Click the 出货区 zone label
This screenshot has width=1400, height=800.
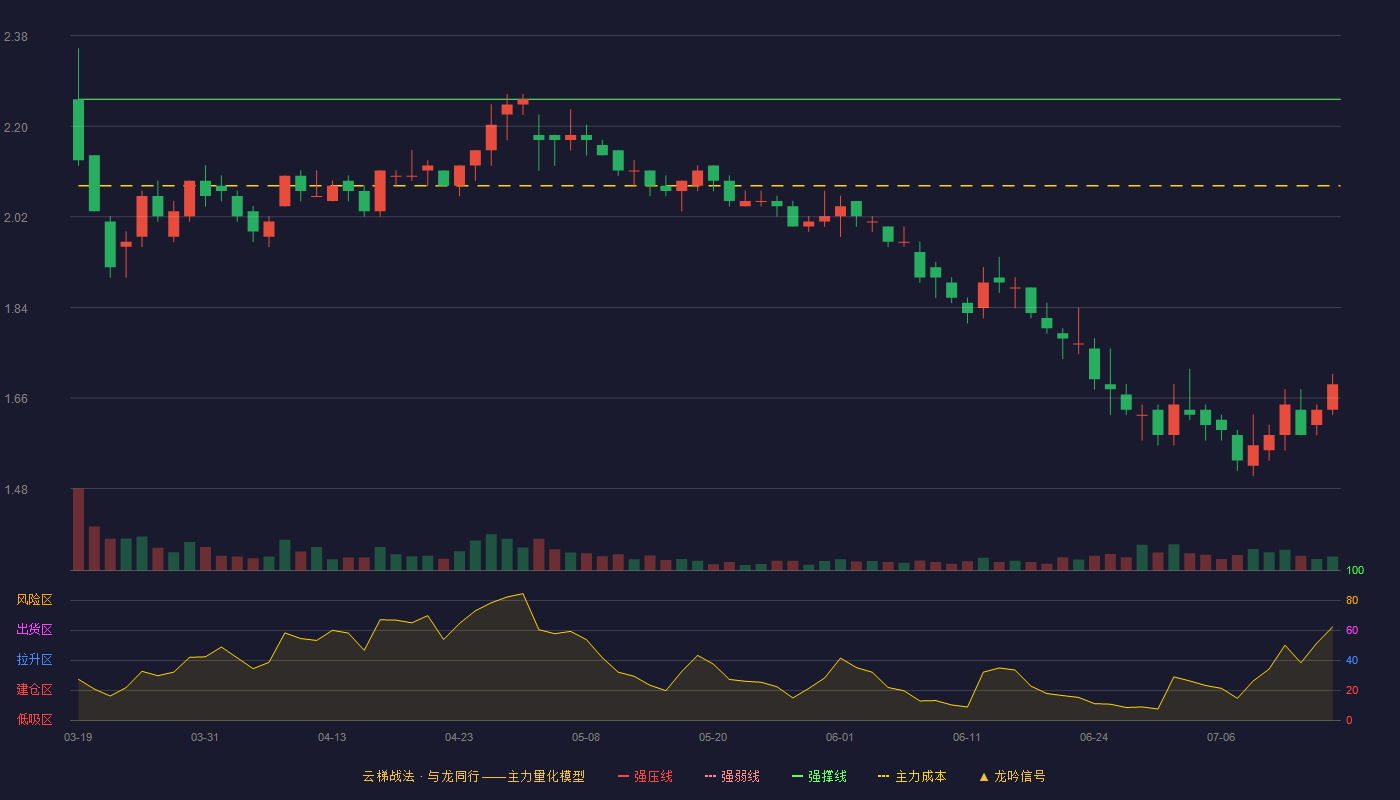pos(34,630)
